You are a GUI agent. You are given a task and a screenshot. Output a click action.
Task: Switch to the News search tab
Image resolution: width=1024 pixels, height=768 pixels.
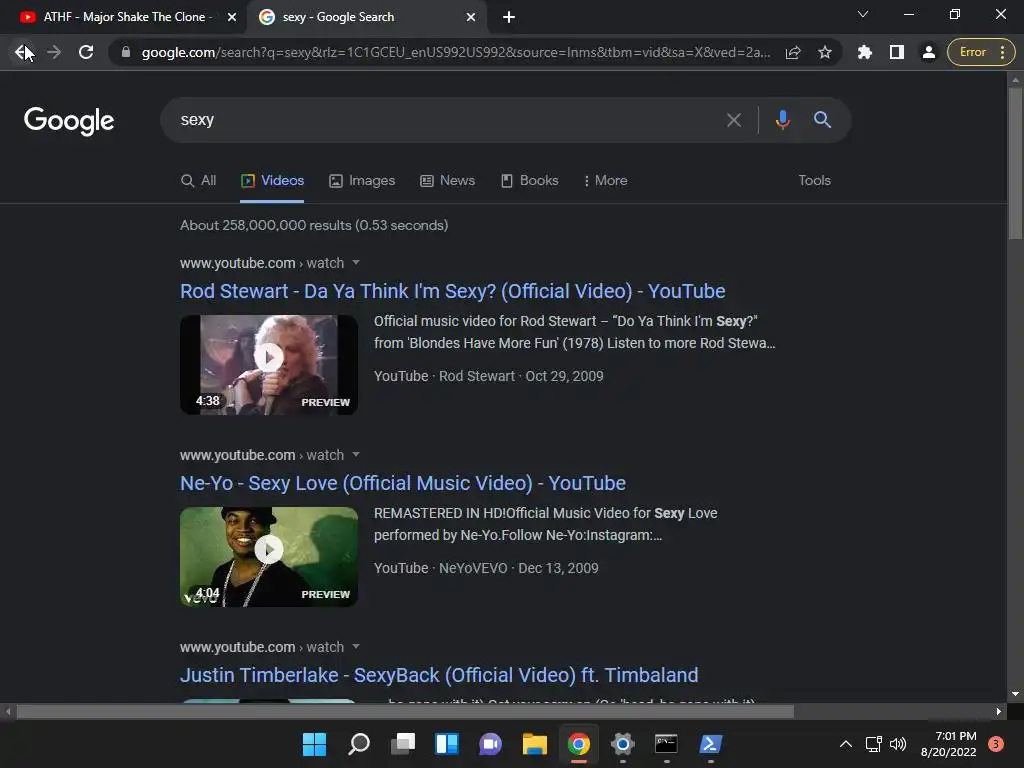(x=447, y=181)
